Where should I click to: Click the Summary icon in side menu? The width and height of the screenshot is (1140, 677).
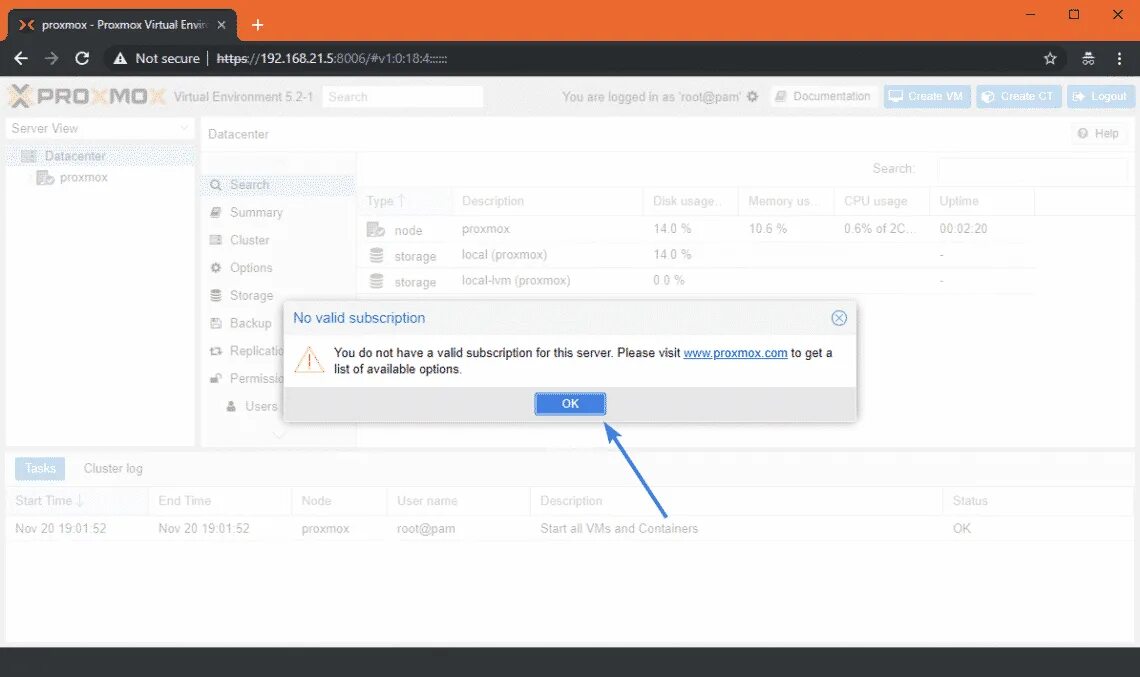[215, 212]
